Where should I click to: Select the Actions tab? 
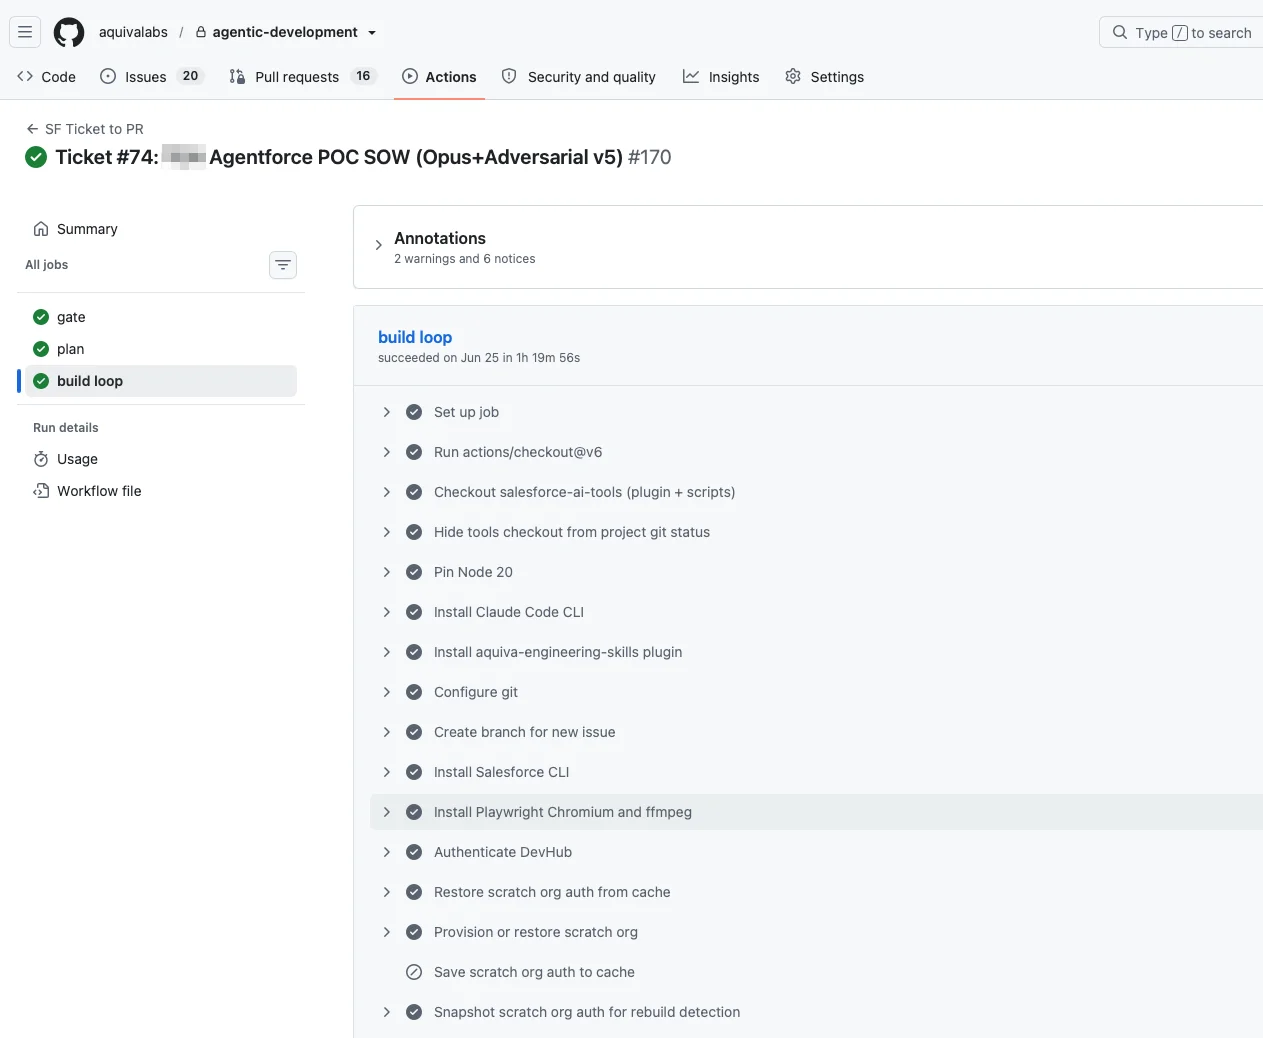point(439,77)
